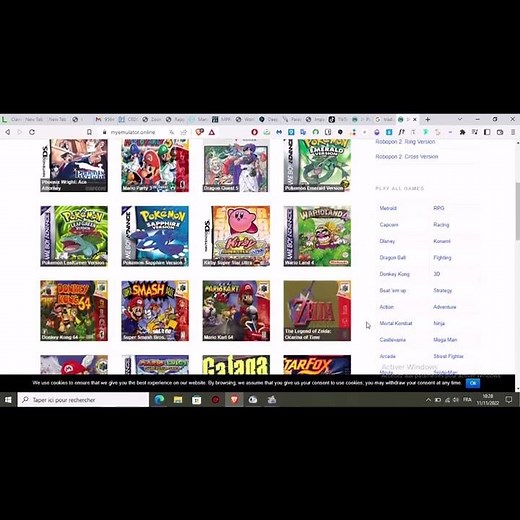Switch to the first 'Clam' tab
The image size is (520, 520).
coord(12,119)
